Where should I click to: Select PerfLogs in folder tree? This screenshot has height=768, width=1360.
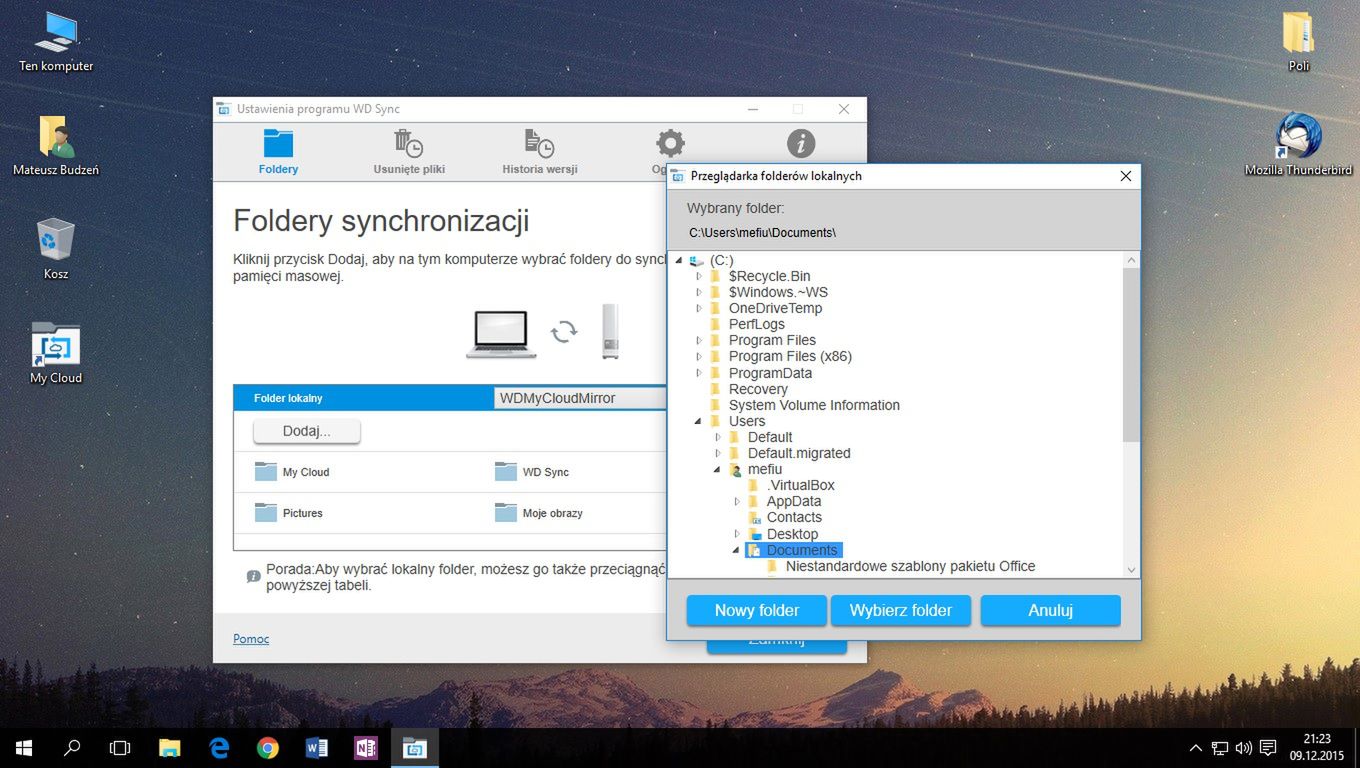click(756, 324)
